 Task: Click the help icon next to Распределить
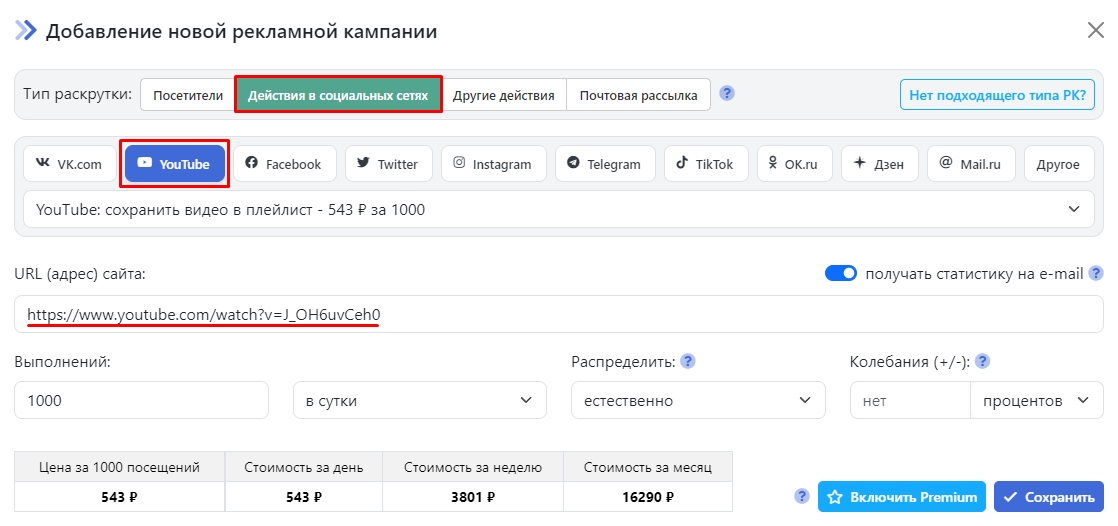(688, 361)
